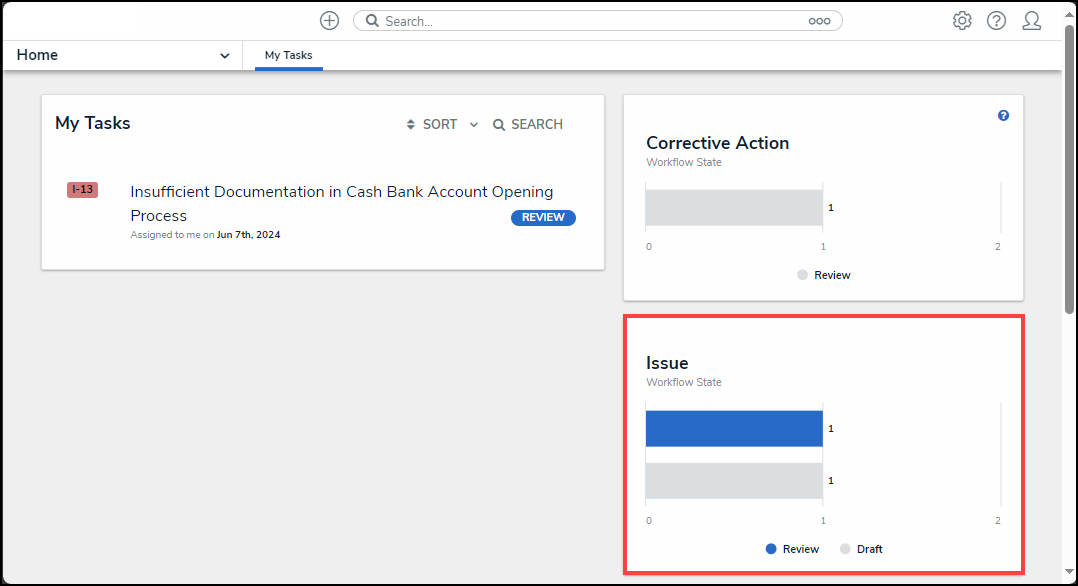Click the Issue chart title
1078x586 pixels.
(x=667, y=363)
